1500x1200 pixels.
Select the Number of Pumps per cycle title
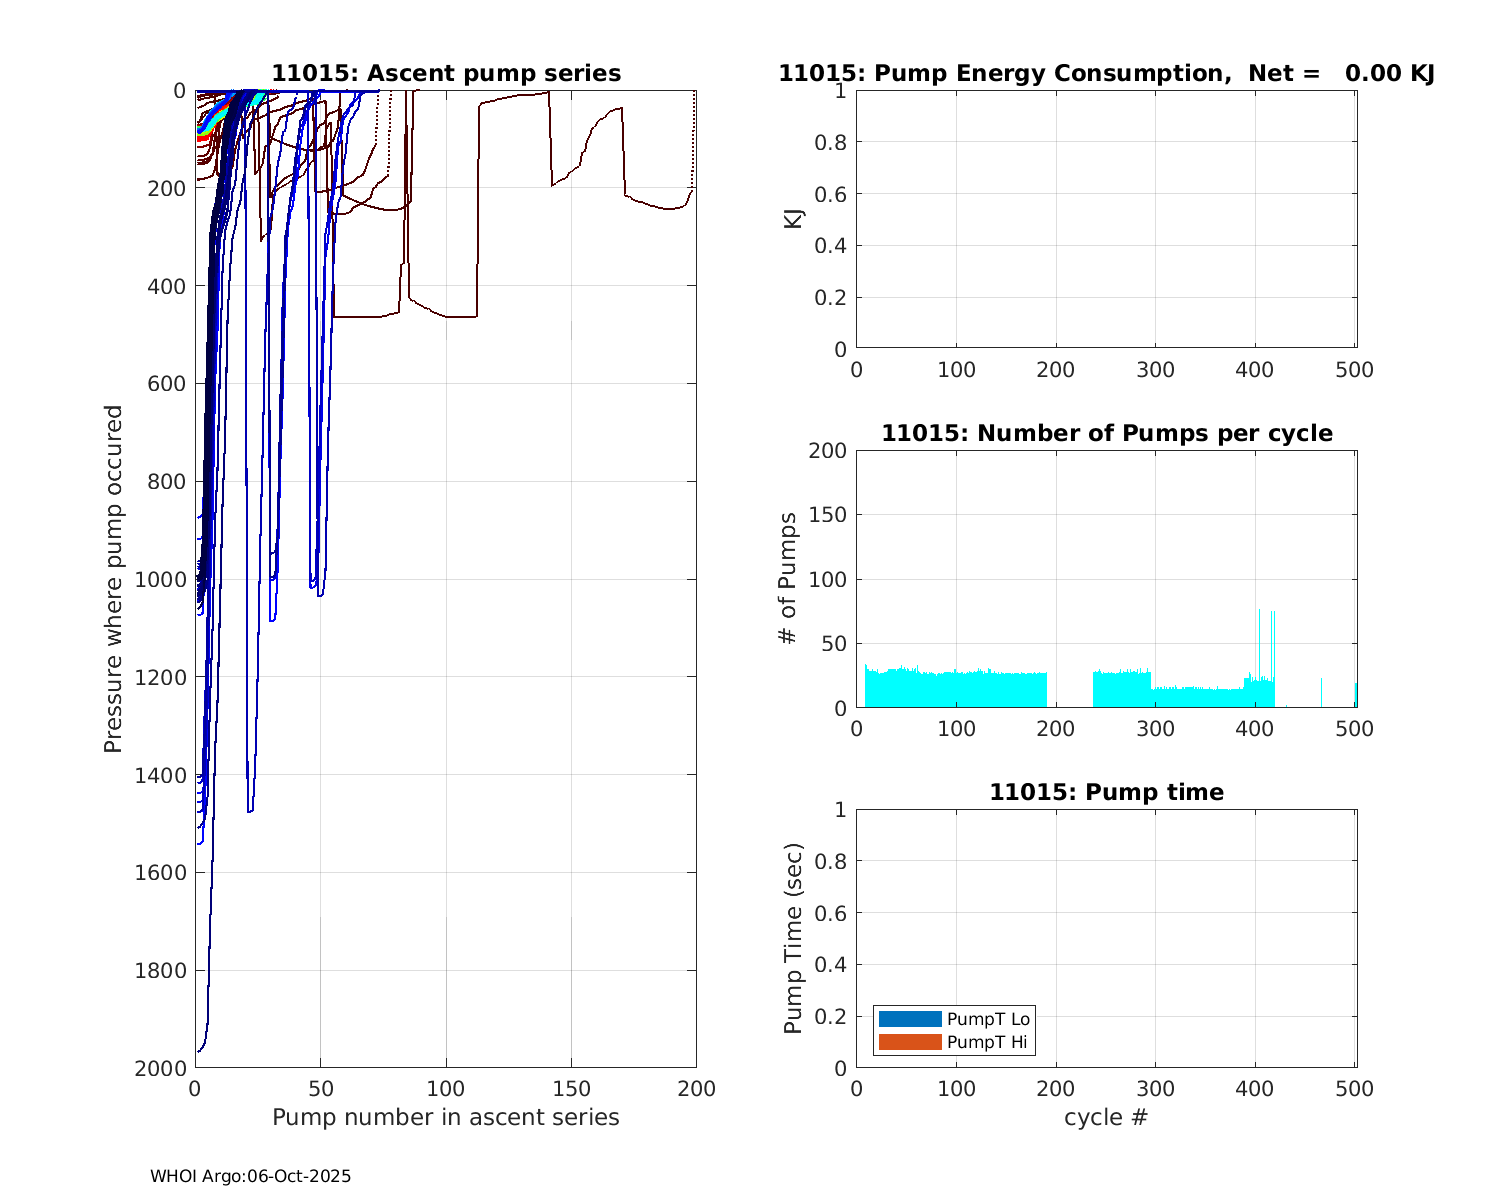(1106, 433)
